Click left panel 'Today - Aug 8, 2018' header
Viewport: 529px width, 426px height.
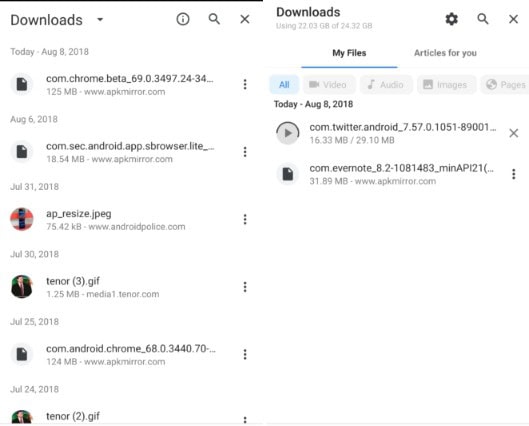[x=49, y=52]
